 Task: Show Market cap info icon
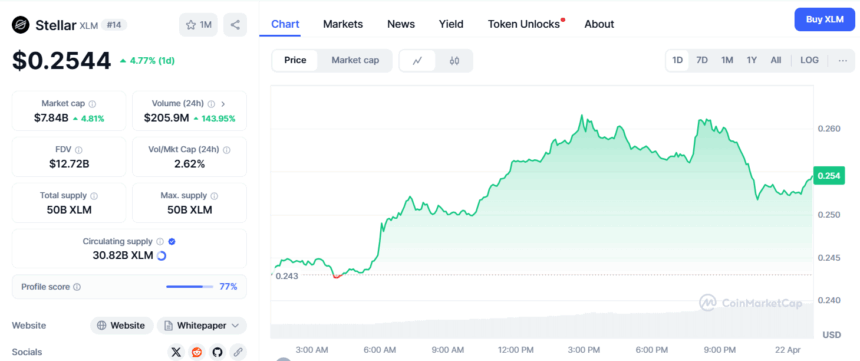[x=92, y=104]
